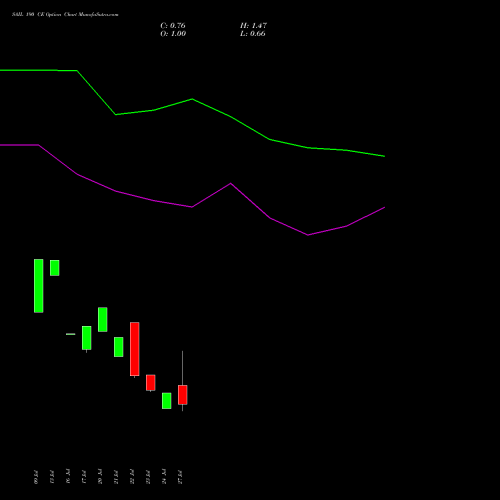The image size is (500, 500).
Task: Click the short green candle above 13 Jul
Action: [55, 268]
